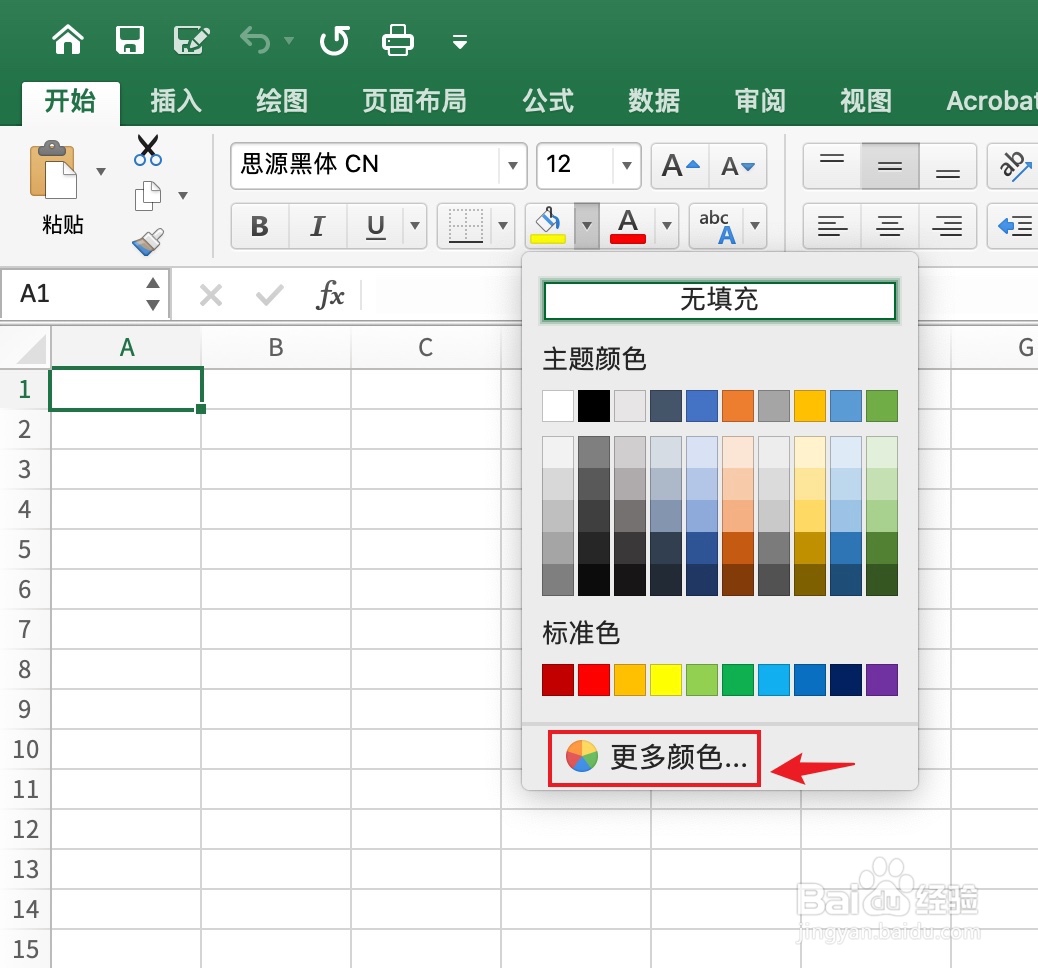Click the Save As edit icon
This screenshot has height=968, width=1038.
point(191,40)
